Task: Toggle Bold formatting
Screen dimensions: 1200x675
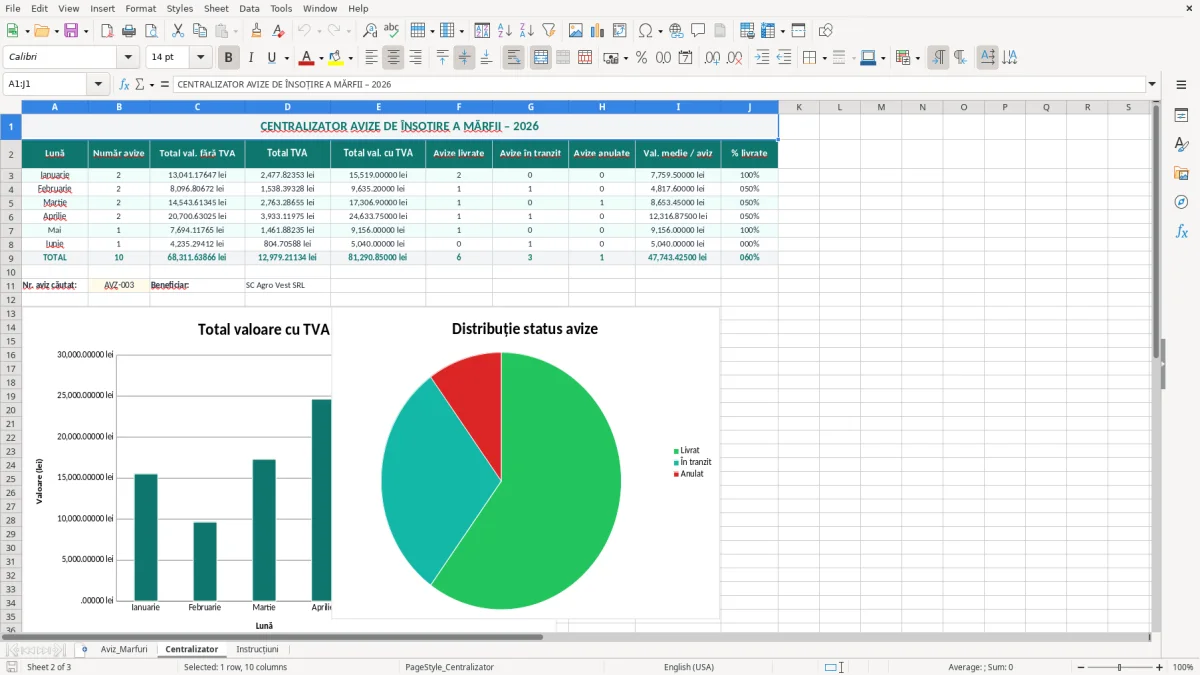Action: (x=229, y=58)
